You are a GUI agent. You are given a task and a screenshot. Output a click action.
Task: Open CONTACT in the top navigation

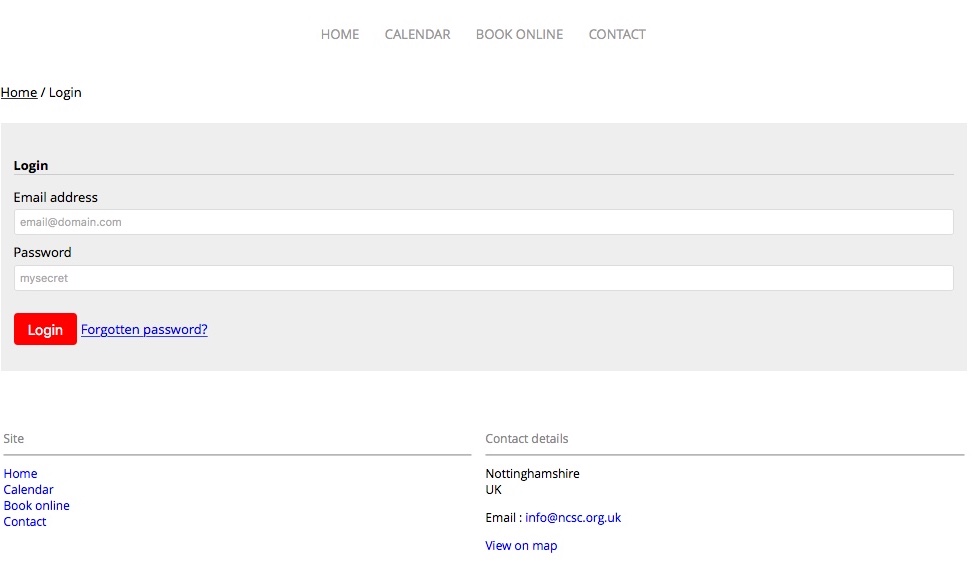point(617,34)
